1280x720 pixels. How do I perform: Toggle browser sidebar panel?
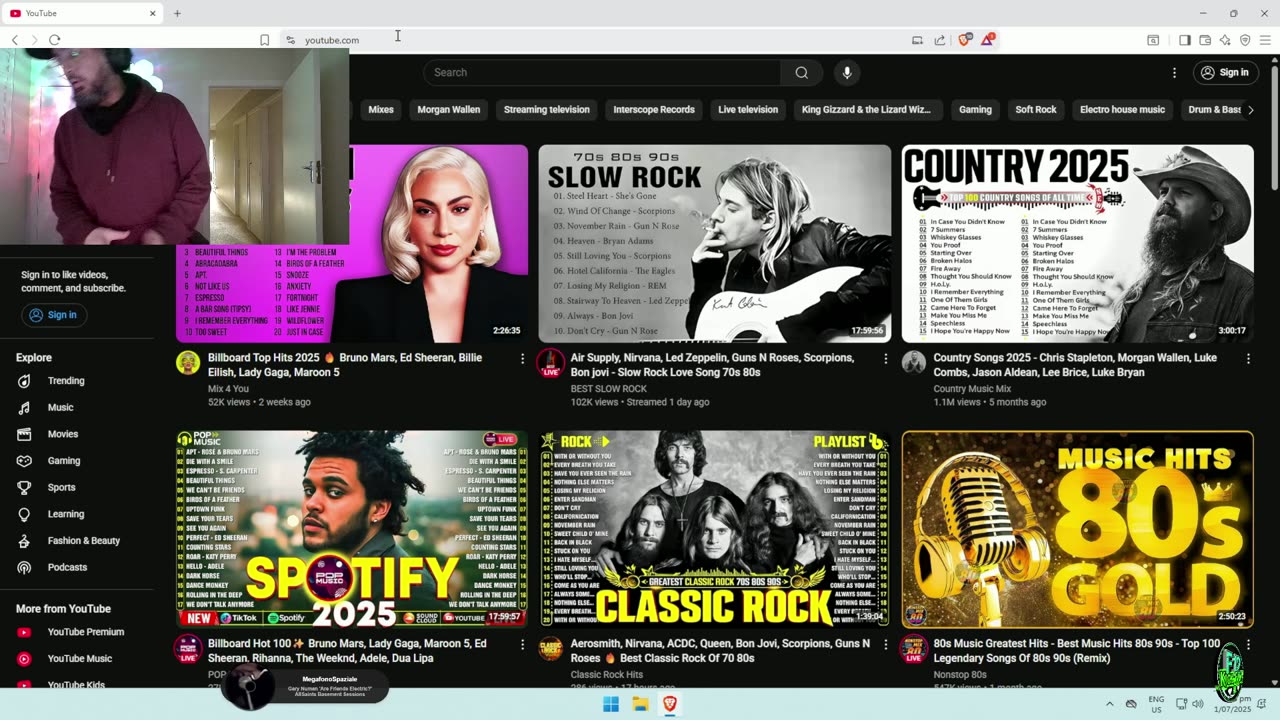(x=1185, y=40)
